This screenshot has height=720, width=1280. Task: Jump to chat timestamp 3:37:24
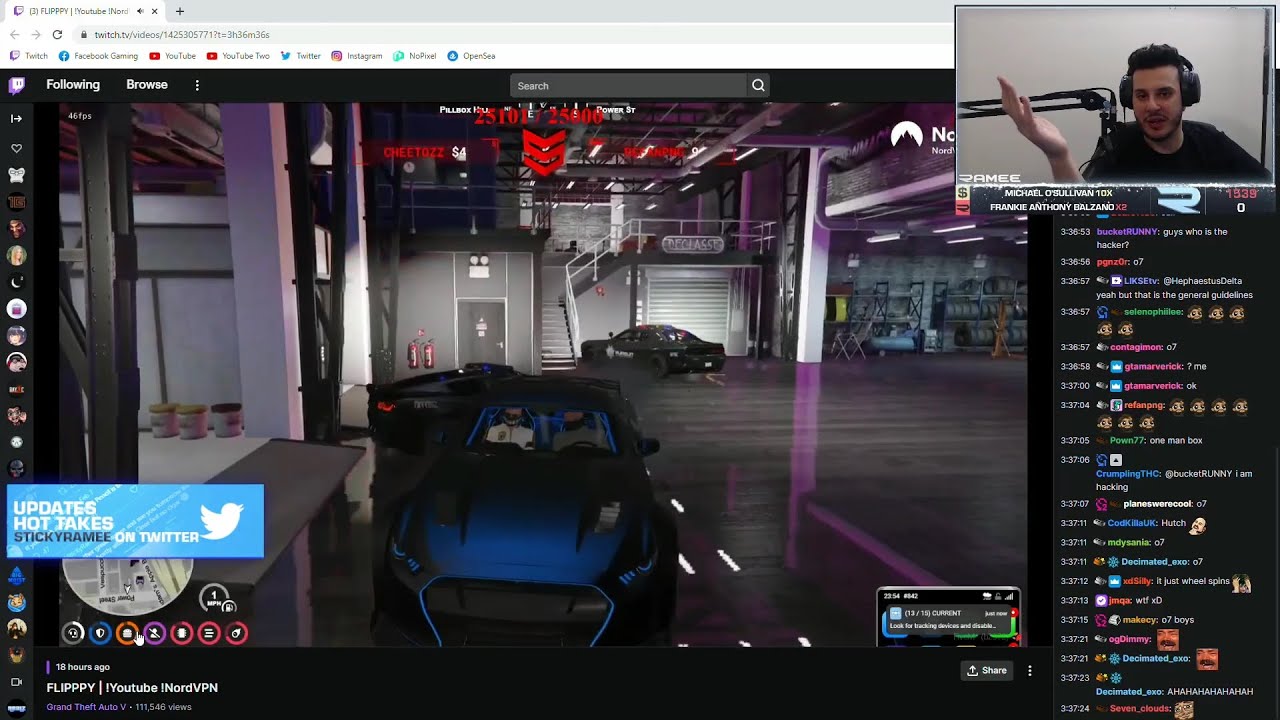1074,709
